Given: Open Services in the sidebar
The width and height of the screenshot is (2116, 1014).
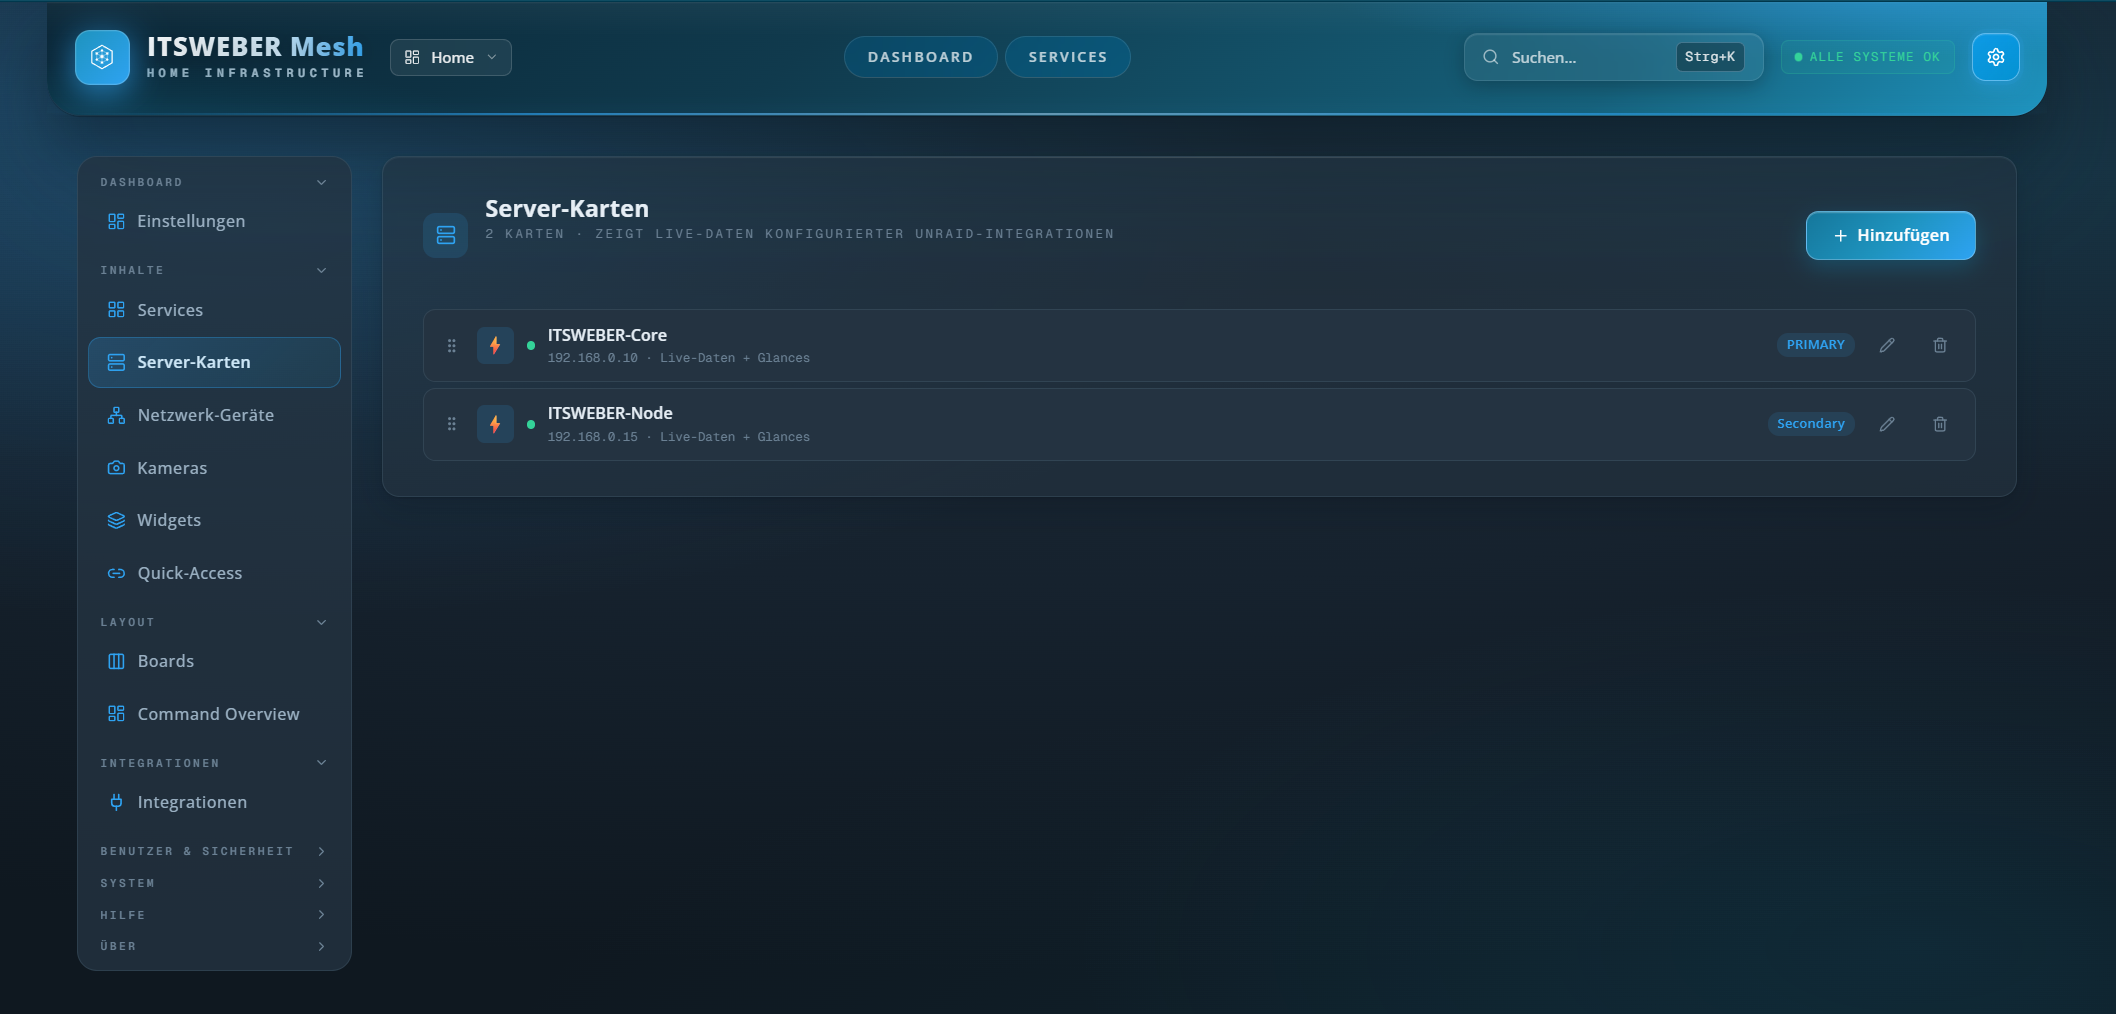Looking at the screenshot, I should coord(214,310).
